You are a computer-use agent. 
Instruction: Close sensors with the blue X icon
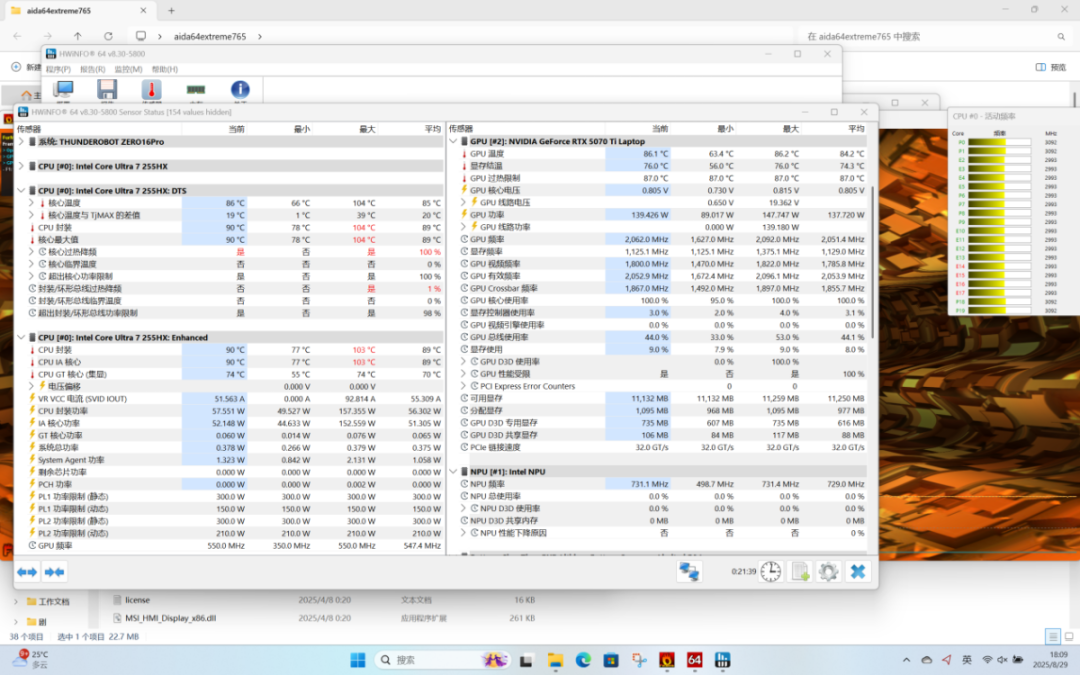pos(858,572)
